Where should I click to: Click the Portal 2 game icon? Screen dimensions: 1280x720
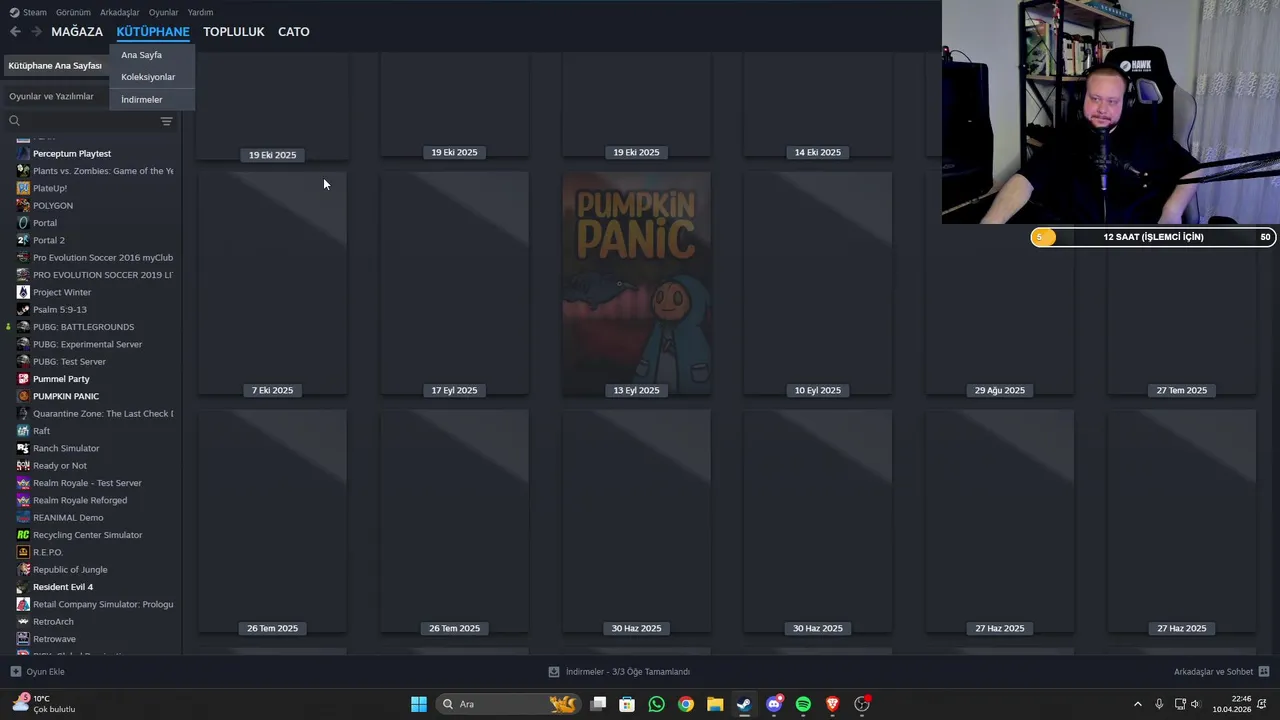[x=23, y=240]
